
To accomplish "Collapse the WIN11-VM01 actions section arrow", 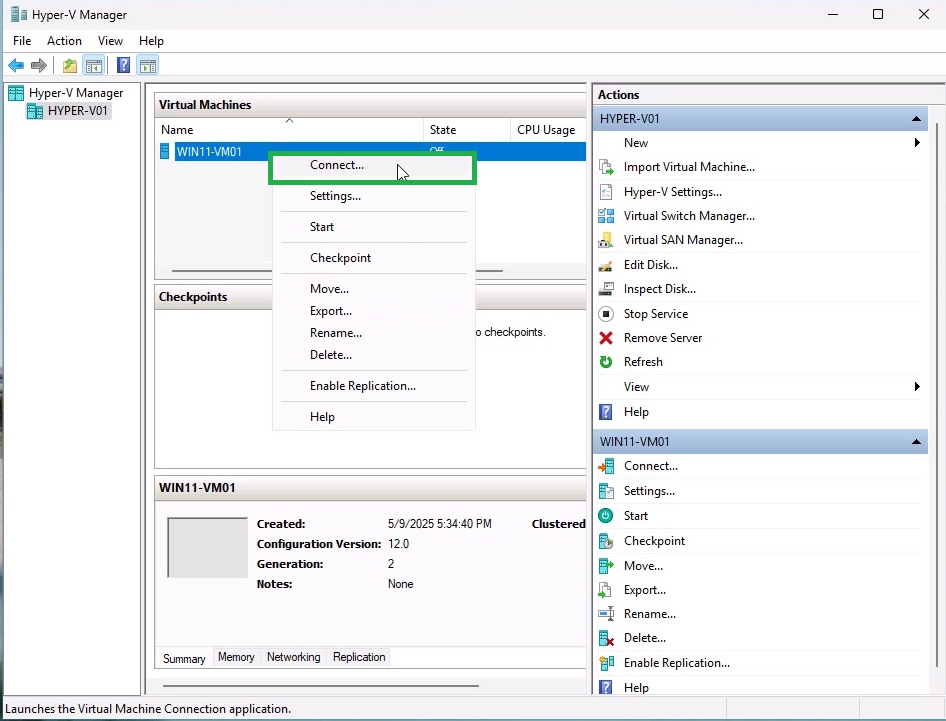I will click(x=916, y=442).
